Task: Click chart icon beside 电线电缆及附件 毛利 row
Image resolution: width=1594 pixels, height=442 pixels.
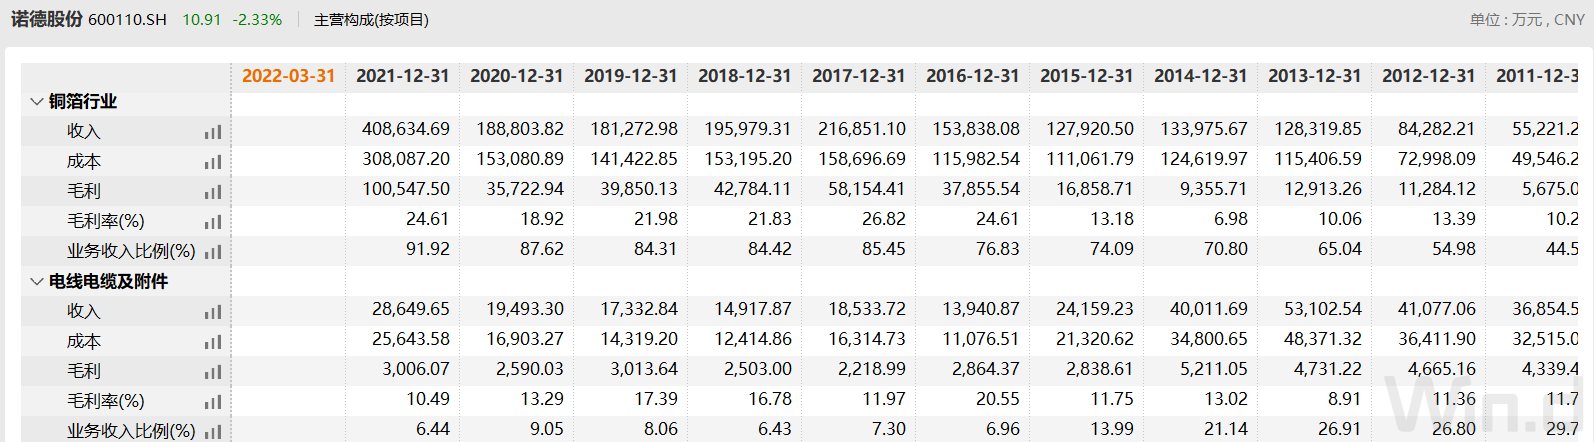Action: tap(212, 372)
